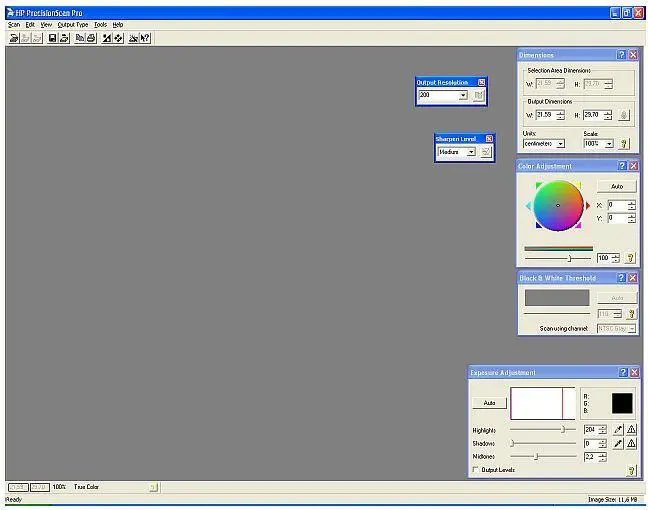
Task: Click the copy toolbar icon
Action: [80, 38]
